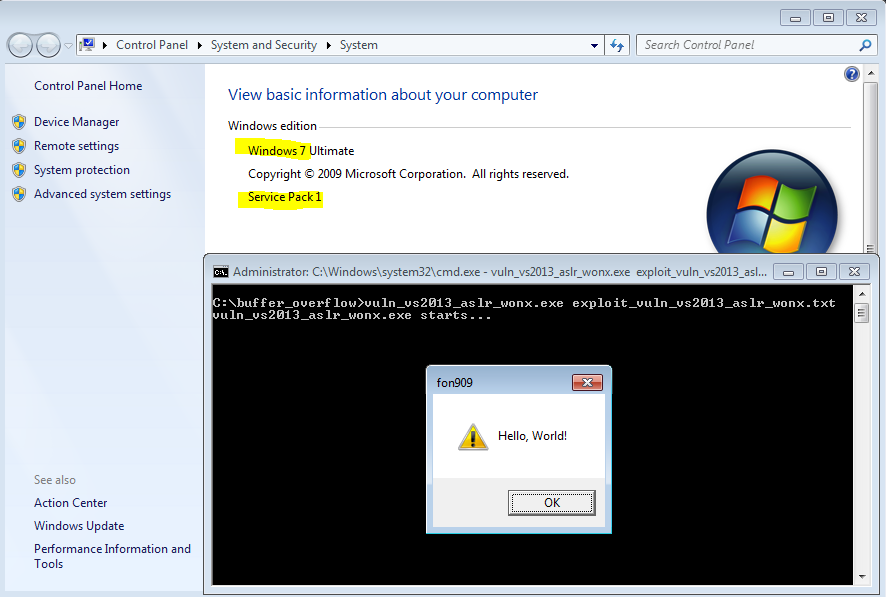
Task: Click OK in the fon909 dialog
Action: (x=551, y=503)
